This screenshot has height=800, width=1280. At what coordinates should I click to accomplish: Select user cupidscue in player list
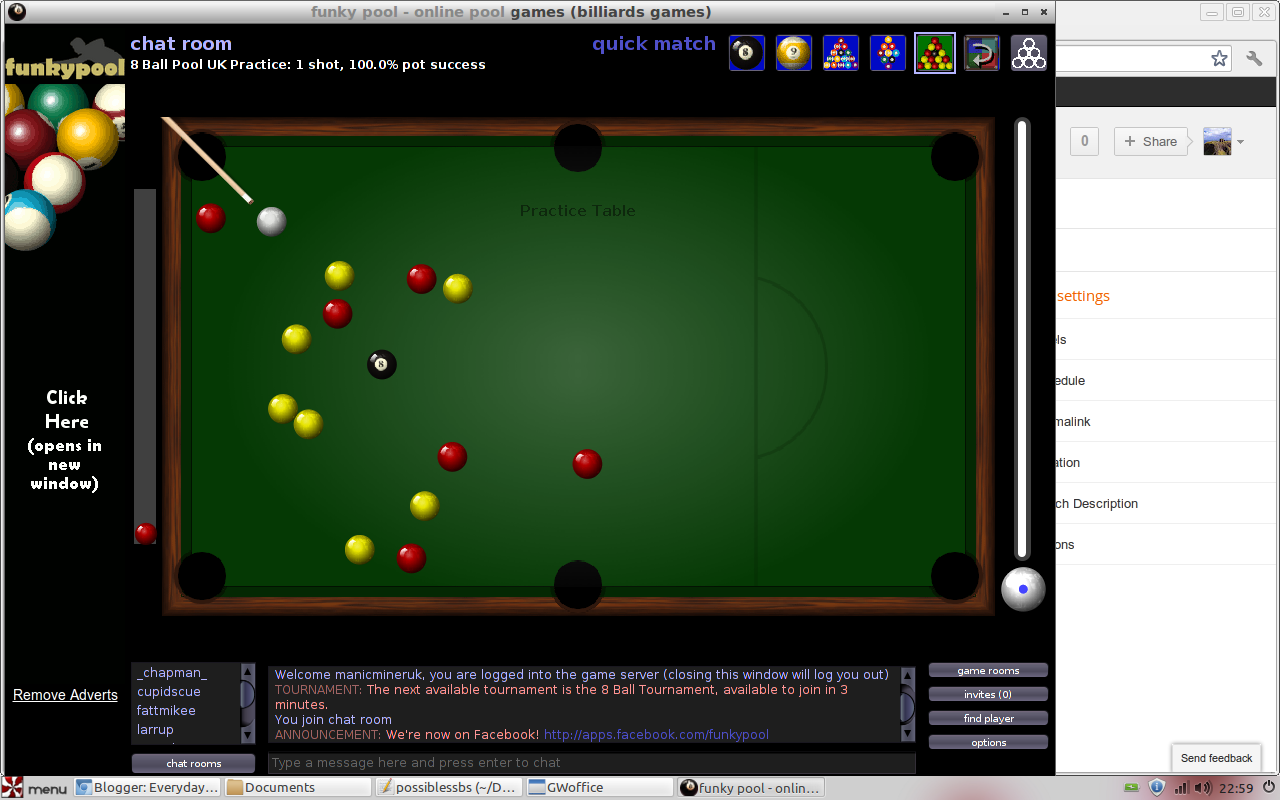pyautogui.click(x=169, y=692)
